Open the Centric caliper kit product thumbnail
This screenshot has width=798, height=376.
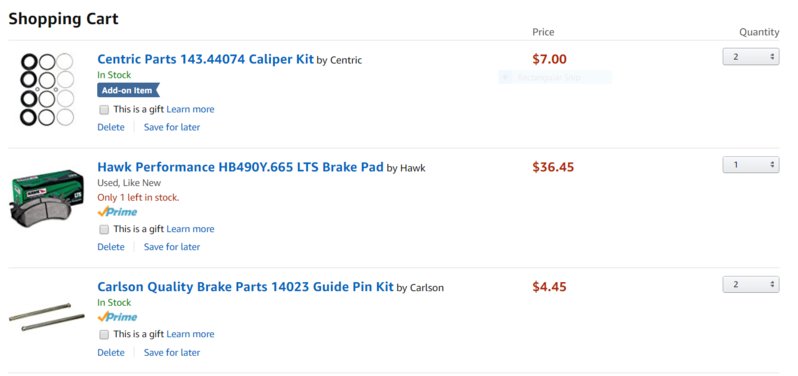pyautogui.click(x=47, y=90)
